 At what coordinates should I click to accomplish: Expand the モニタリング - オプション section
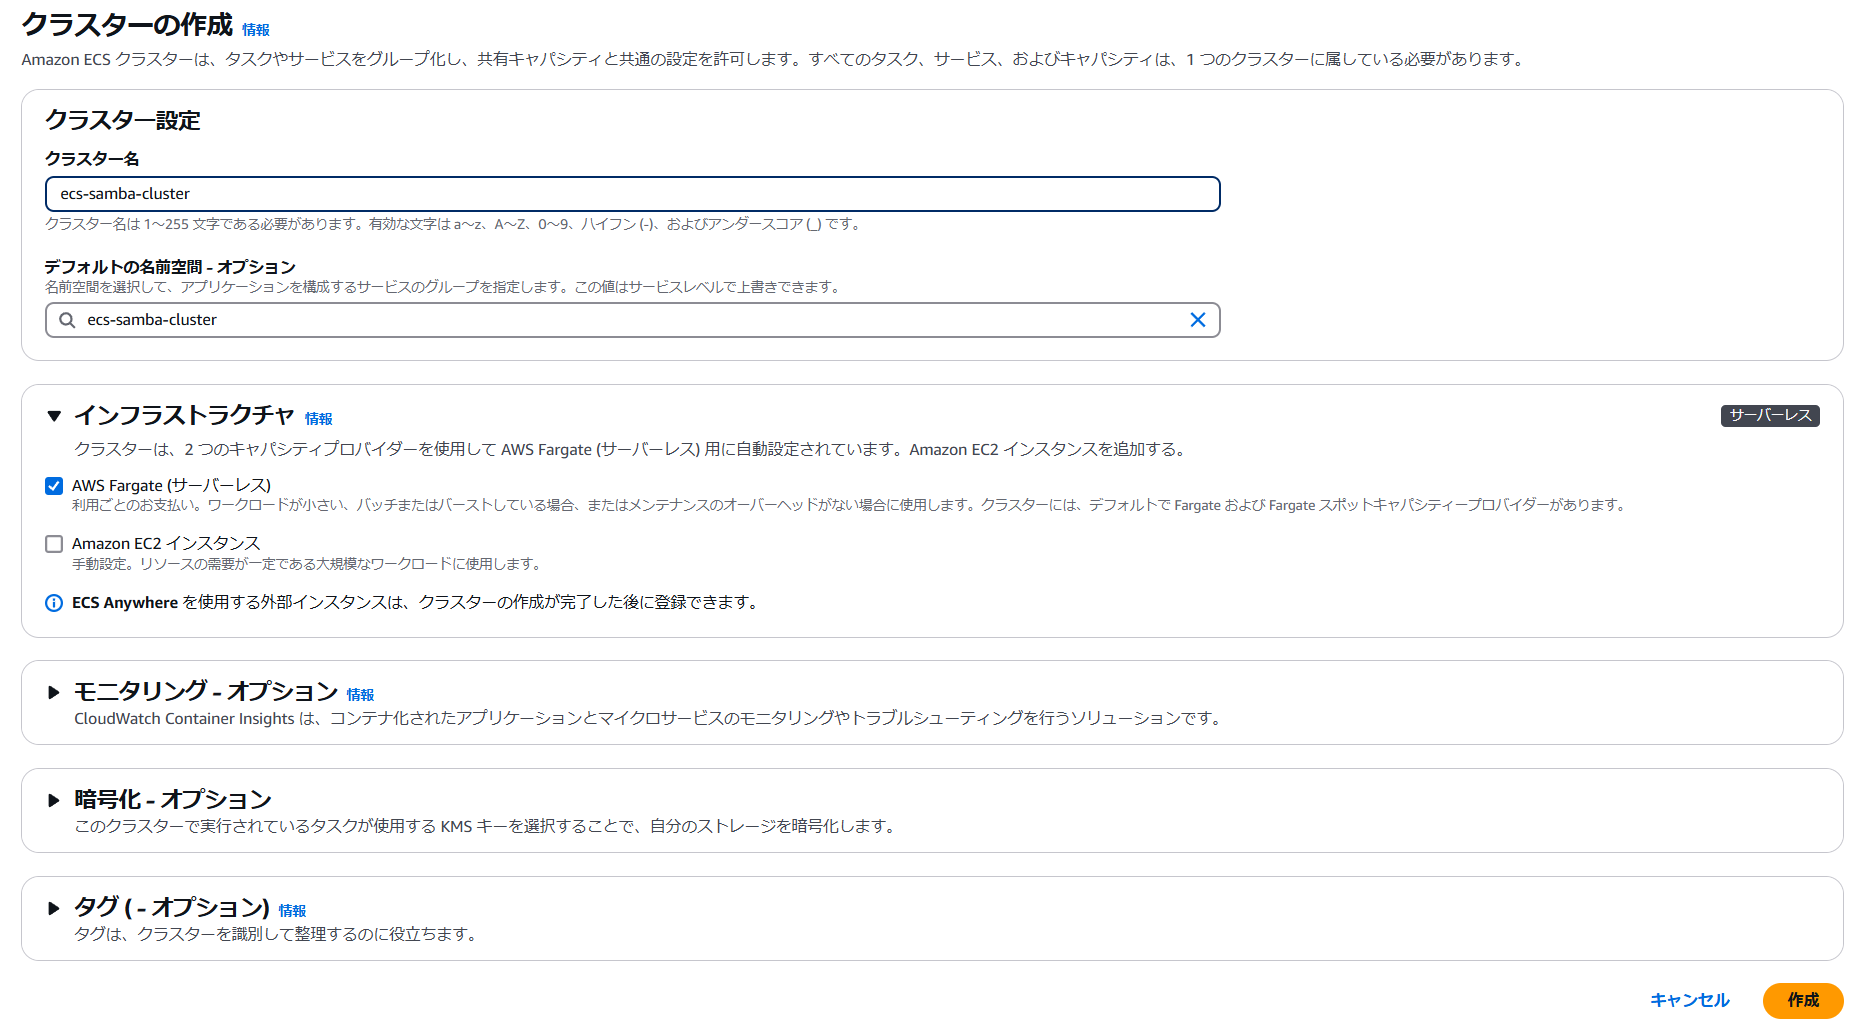pos(54,692)
